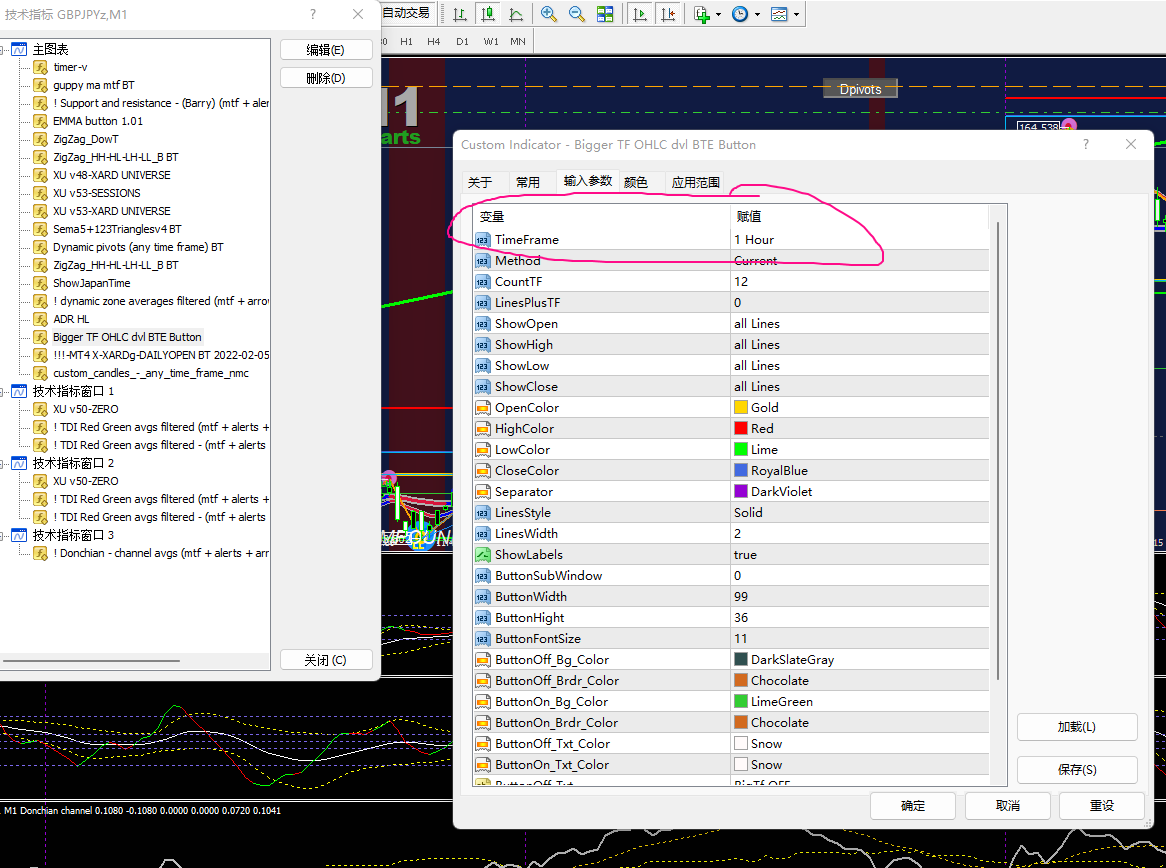Open the 颜色 tab
This screenshot has height=868, width=1166.
click(x=636, y=182)
